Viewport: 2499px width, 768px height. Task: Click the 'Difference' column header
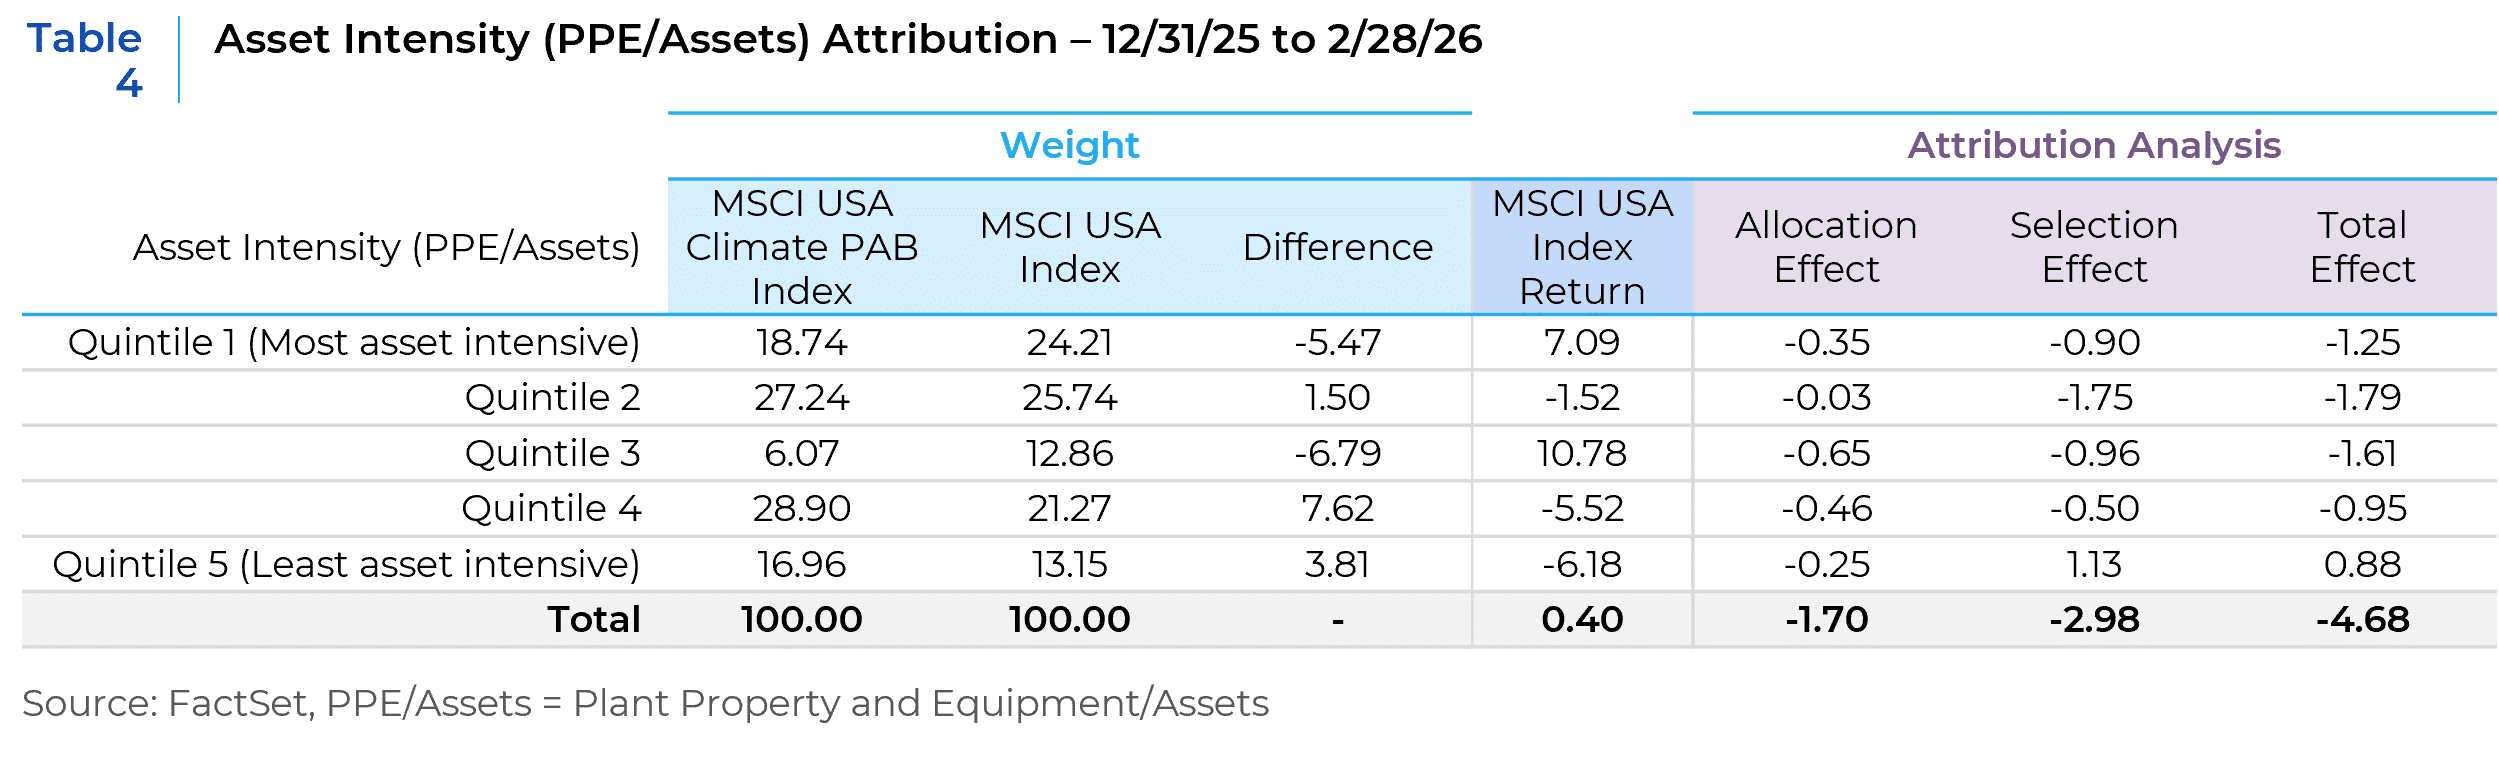1337,248
